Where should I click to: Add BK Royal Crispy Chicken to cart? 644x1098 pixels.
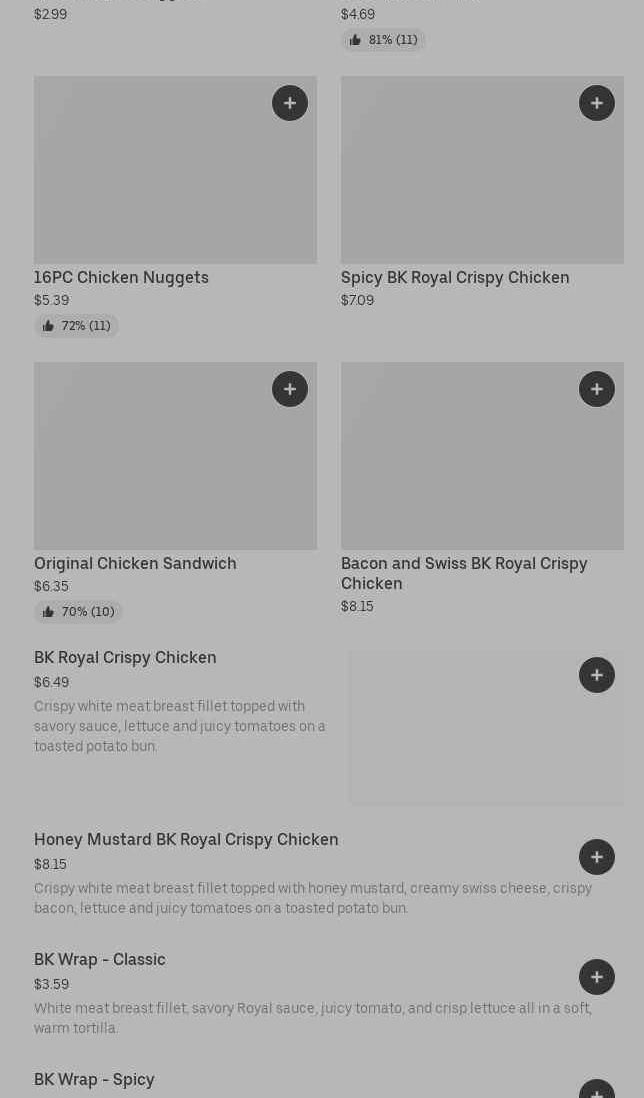(597, 675)
